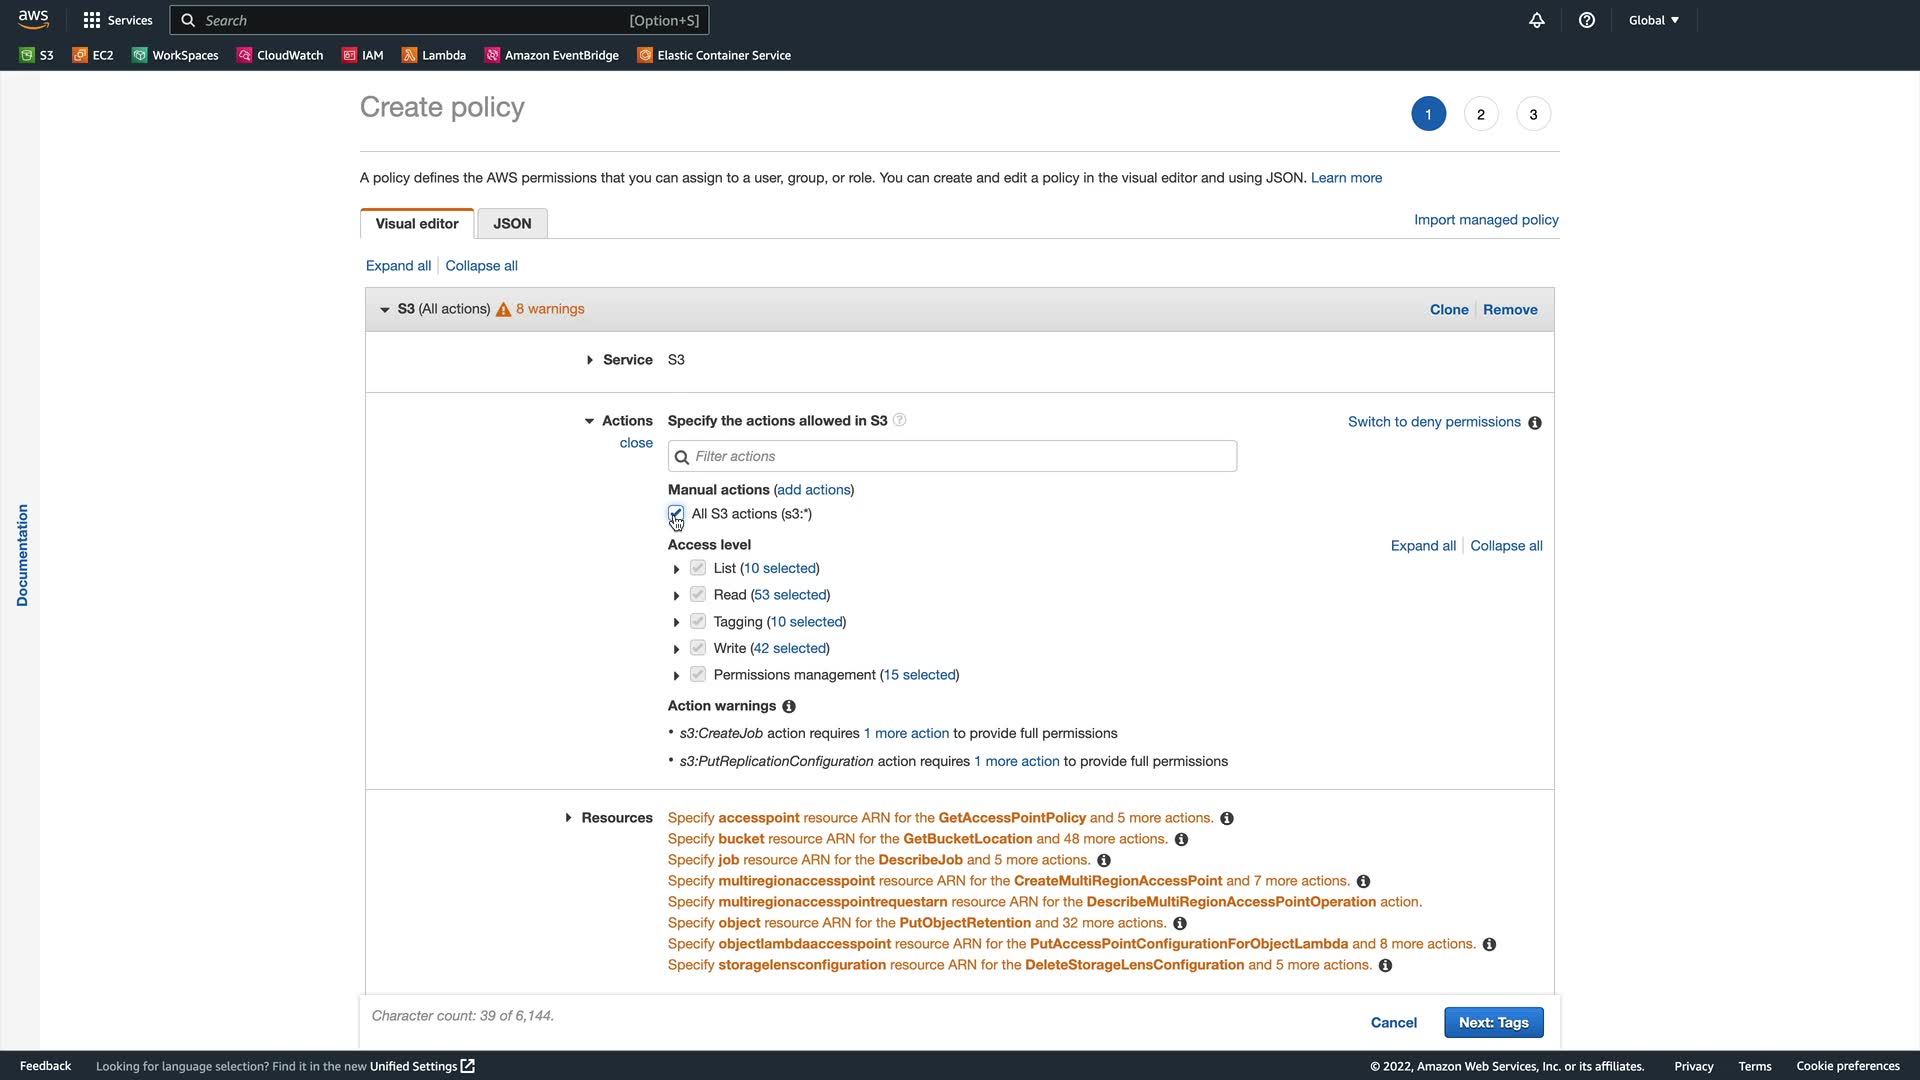Click info icon beside Switch to deny permissions

click(1535, 423)
